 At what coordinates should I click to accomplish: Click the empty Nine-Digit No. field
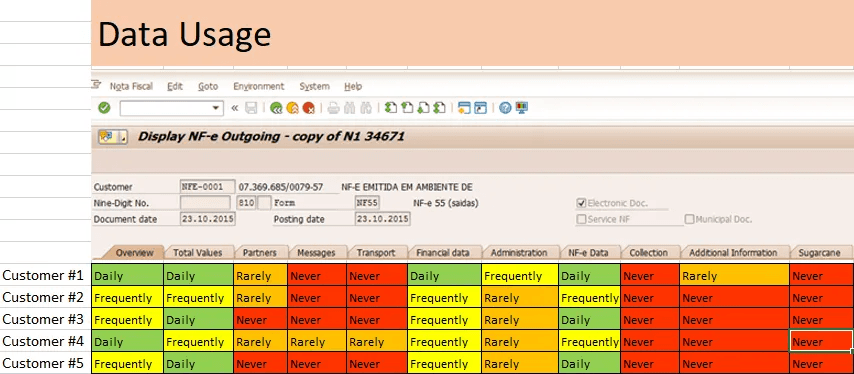(205, 203)
